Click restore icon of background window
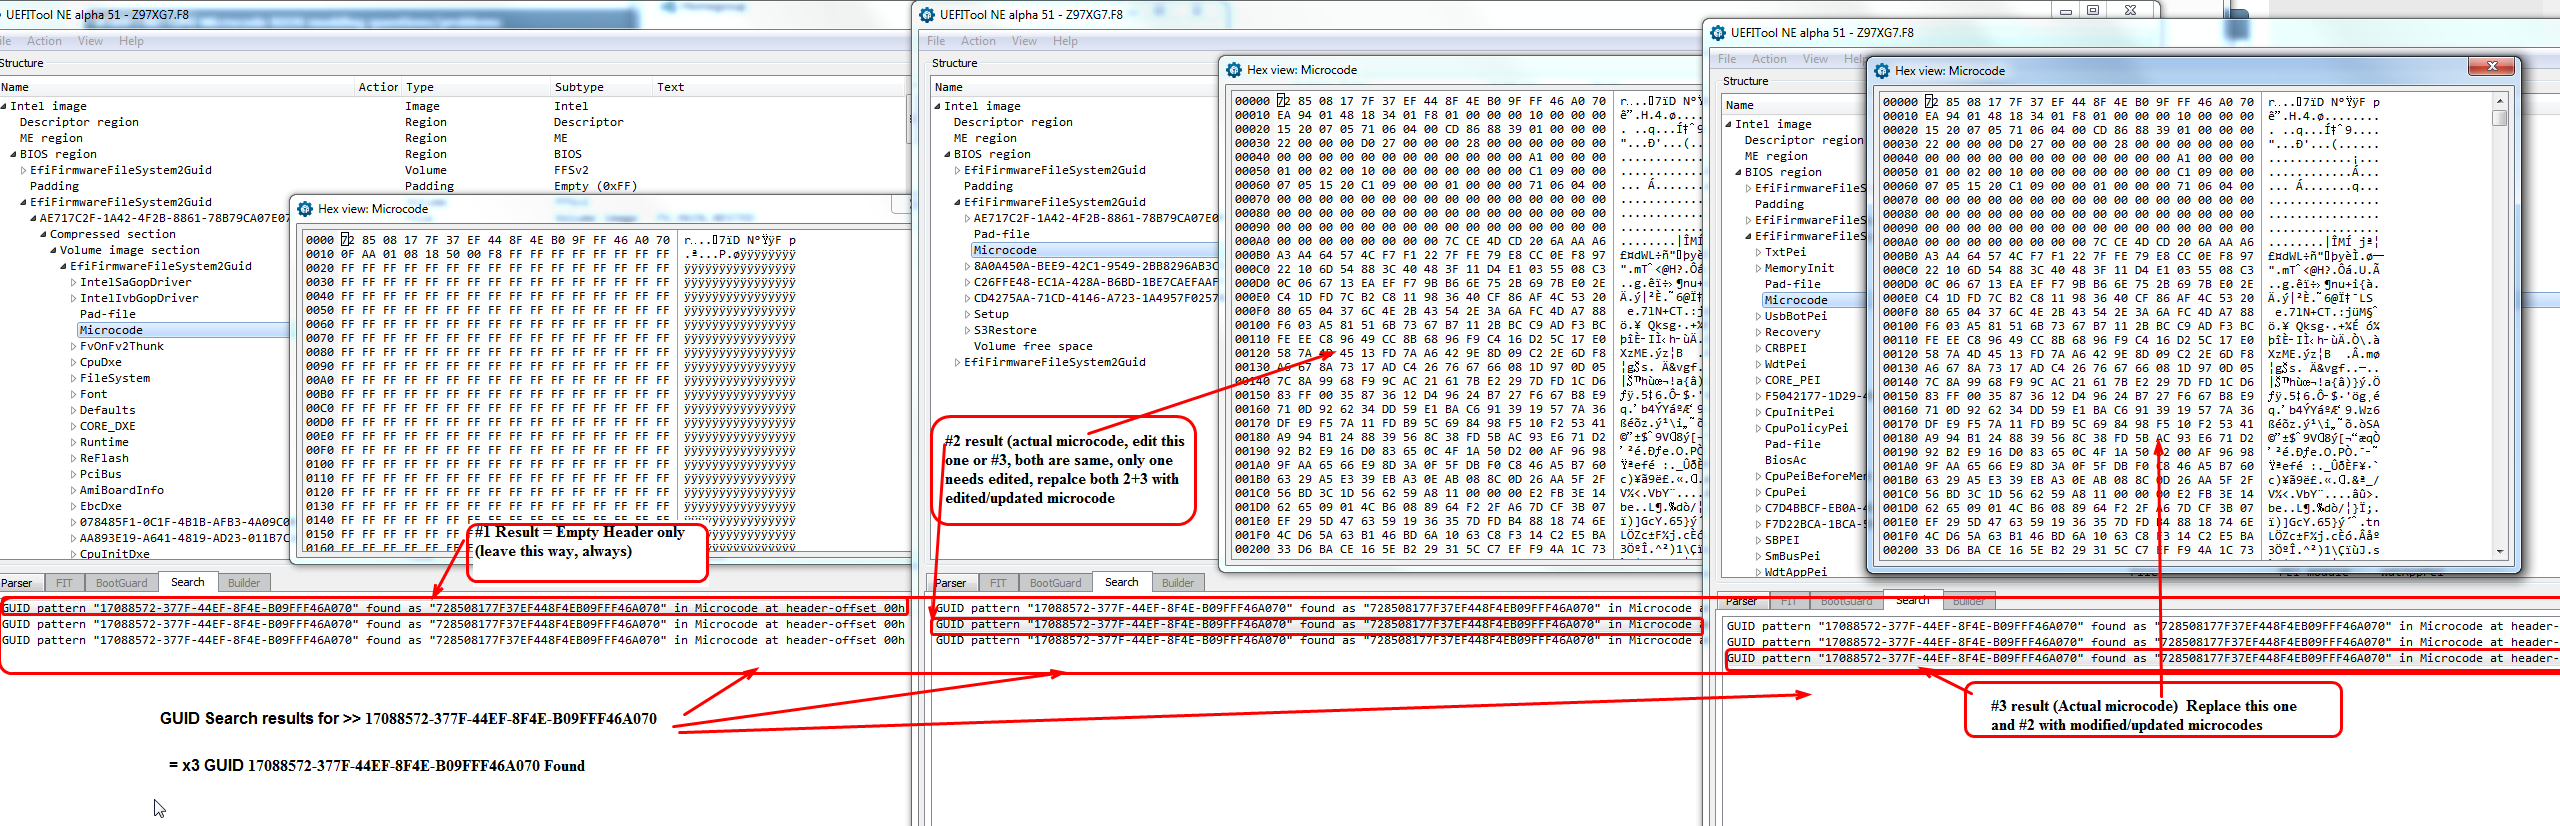2560x826 pixels. coord(2093,10)
